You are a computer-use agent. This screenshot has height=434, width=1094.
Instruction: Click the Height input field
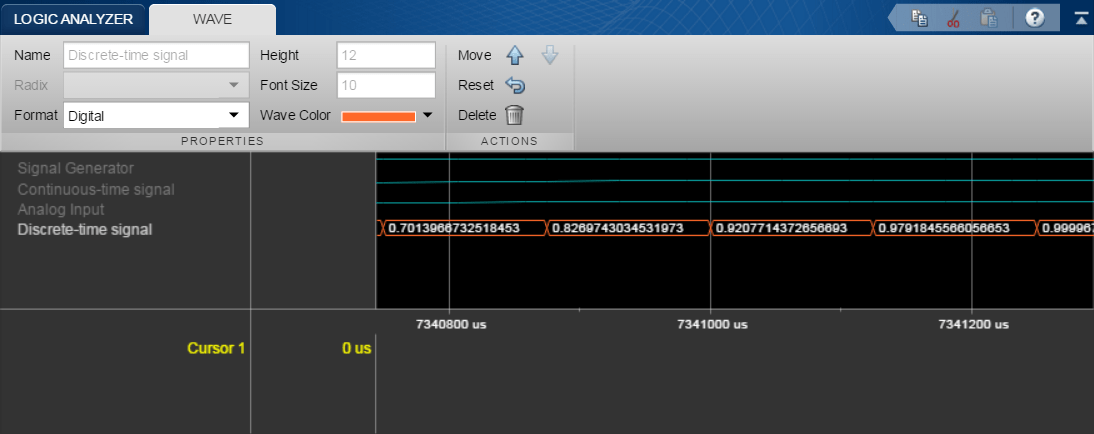click(386, 55)
